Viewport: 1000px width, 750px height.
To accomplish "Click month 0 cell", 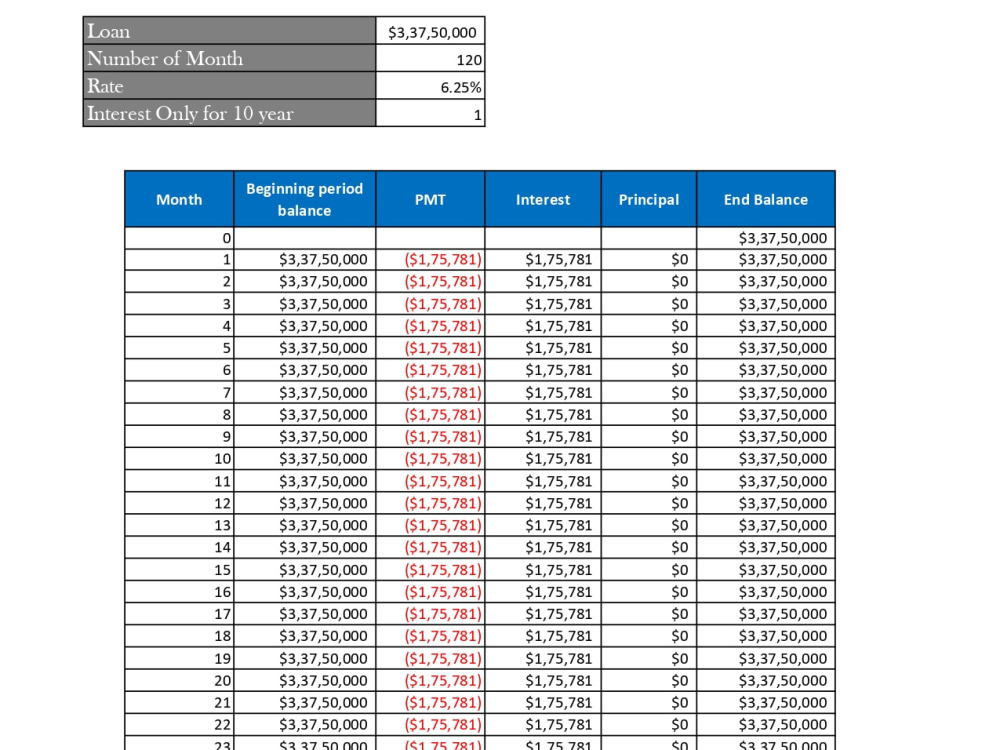I will [x=179, y=238].
